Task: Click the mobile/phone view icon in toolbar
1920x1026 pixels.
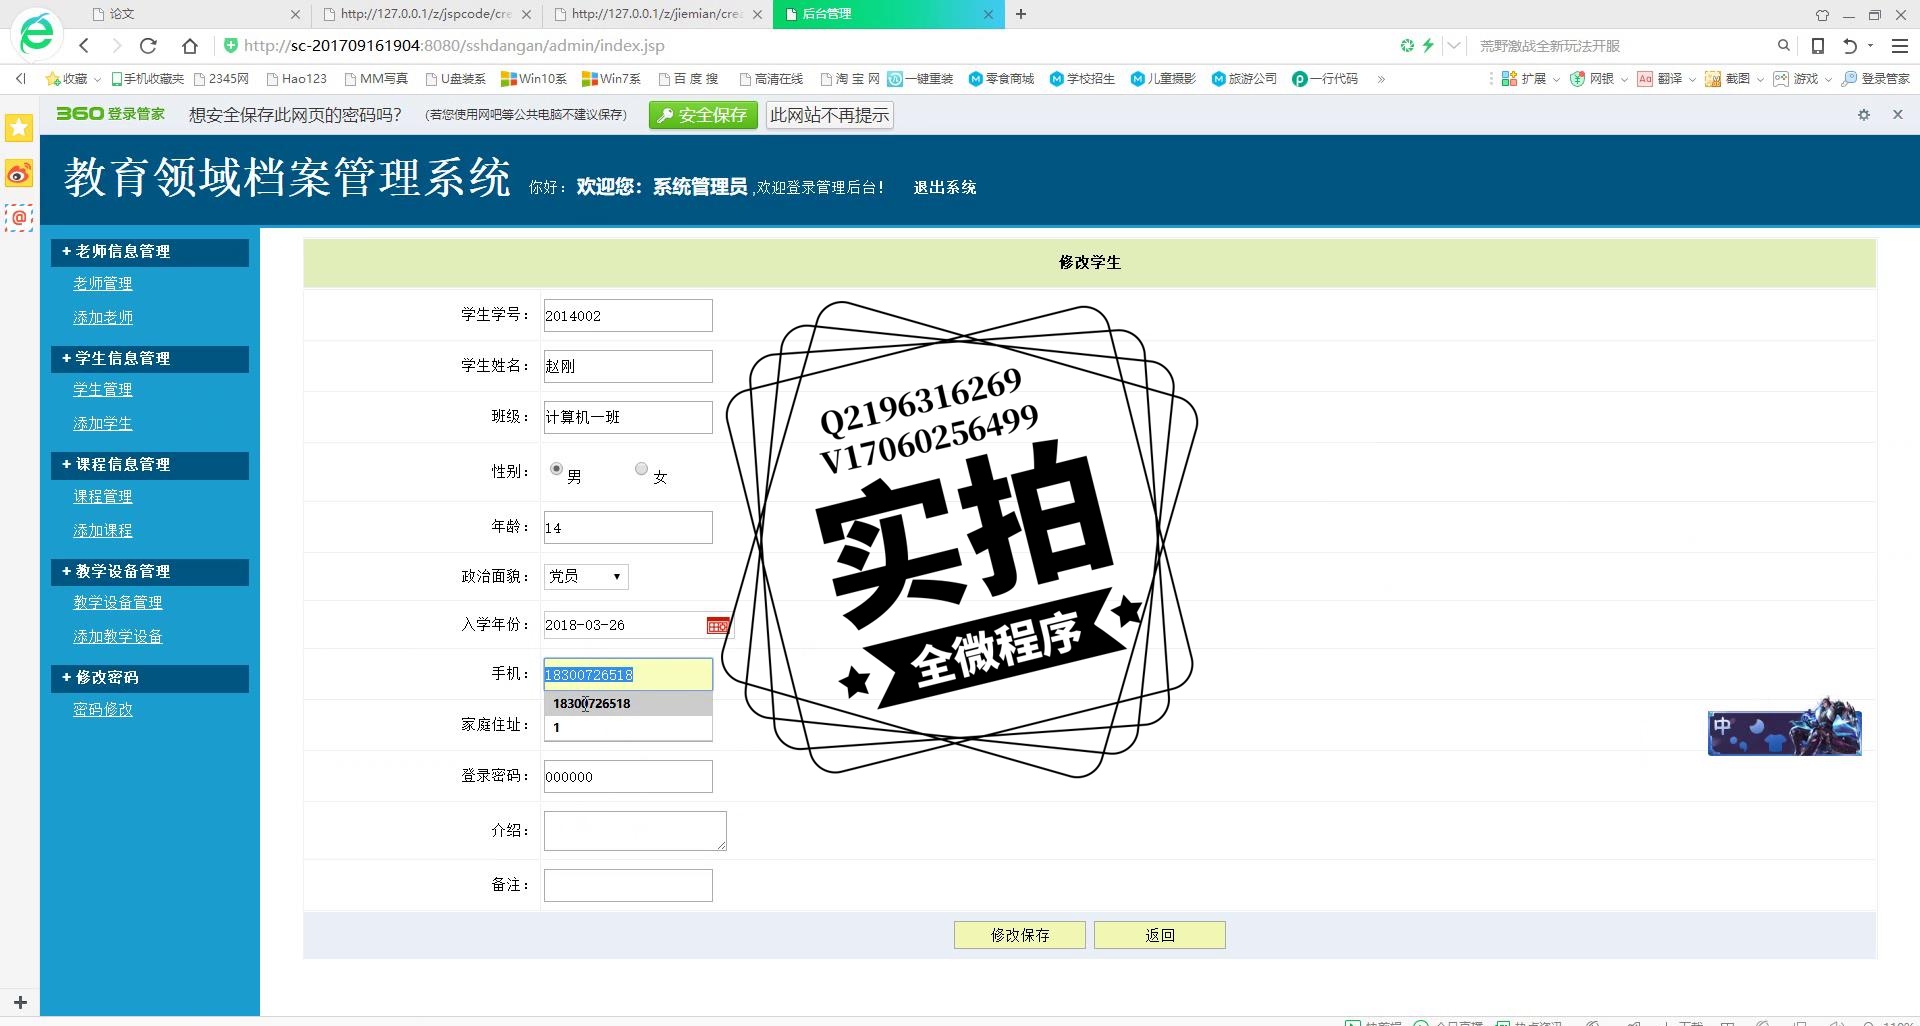Action: pyautogui.click(x=1818, y=45)
